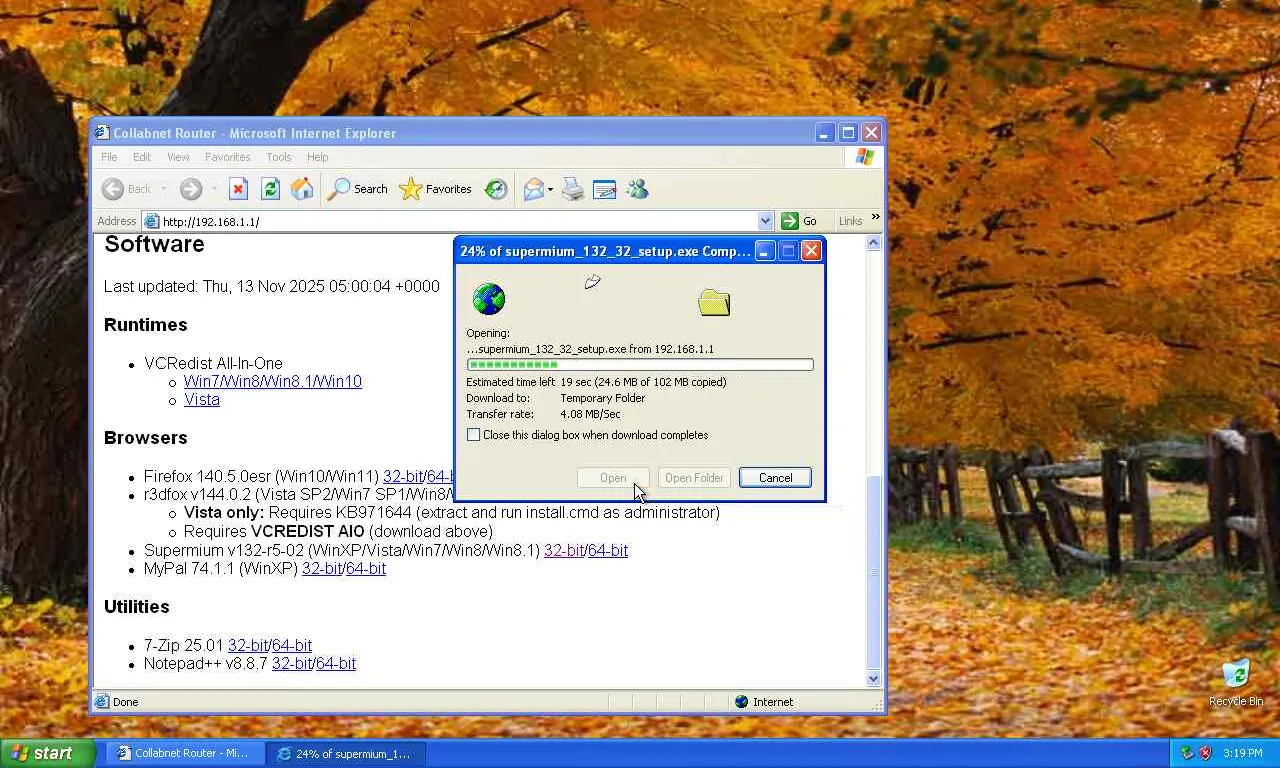Click the Supermium 32-bit link
This screenshot has height=768, width=1280.
564,550
